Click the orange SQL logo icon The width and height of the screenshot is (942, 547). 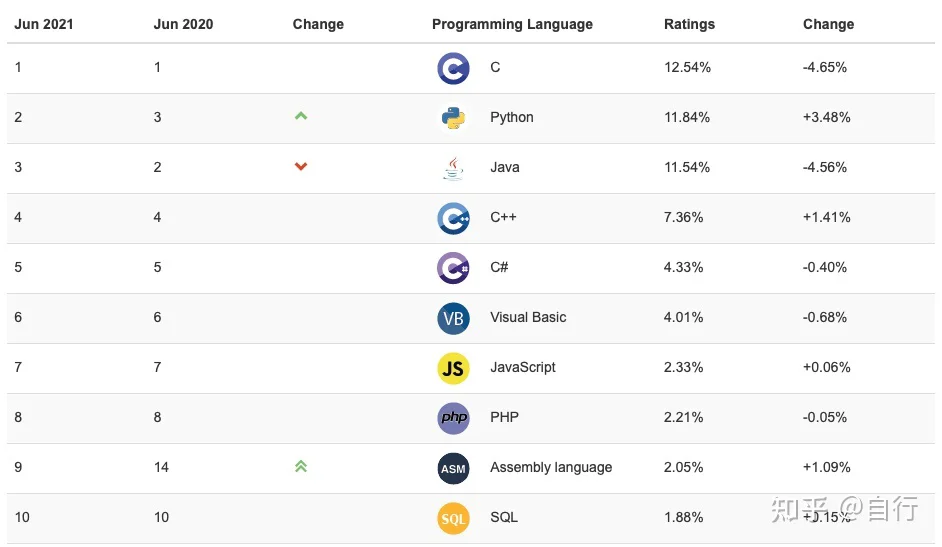[453, 518]
